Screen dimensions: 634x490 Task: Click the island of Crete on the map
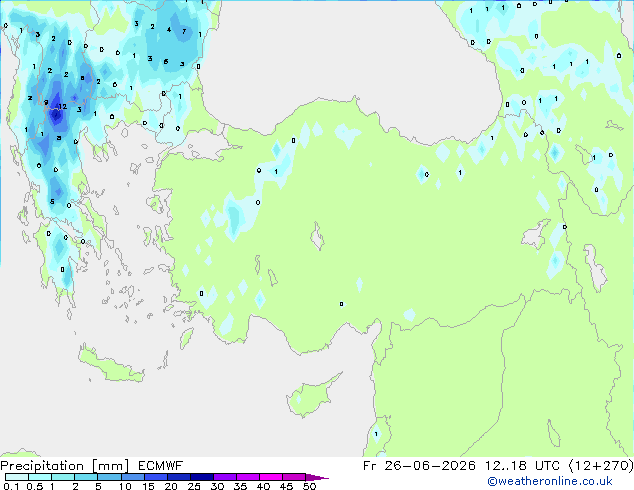111,365
